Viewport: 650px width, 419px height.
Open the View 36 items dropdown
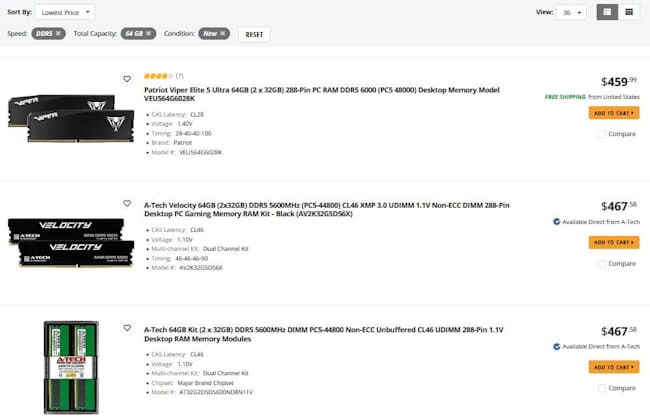click(x=571, y=12)
